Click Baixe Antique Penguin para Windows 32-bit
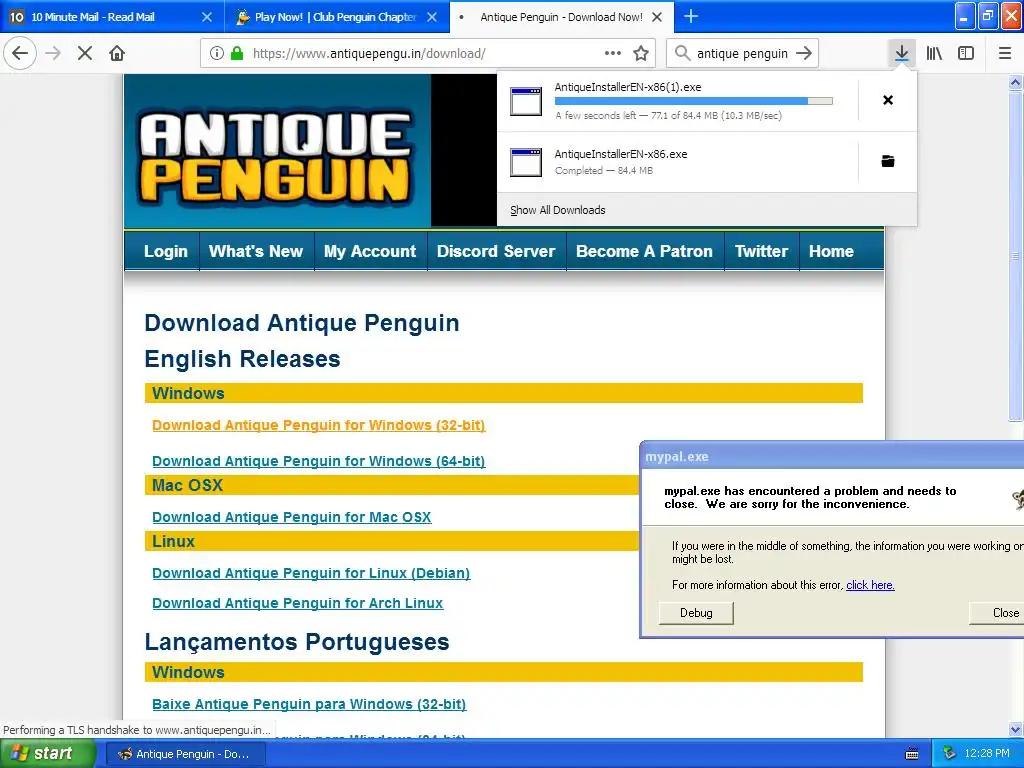The image size is (1024, 768). [x=309, y=704]
